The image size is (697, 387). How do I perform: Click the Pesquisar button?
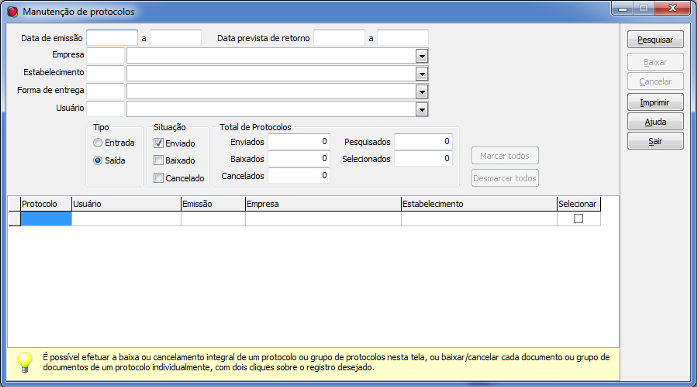pyautogui.click(x=655, y=40)
